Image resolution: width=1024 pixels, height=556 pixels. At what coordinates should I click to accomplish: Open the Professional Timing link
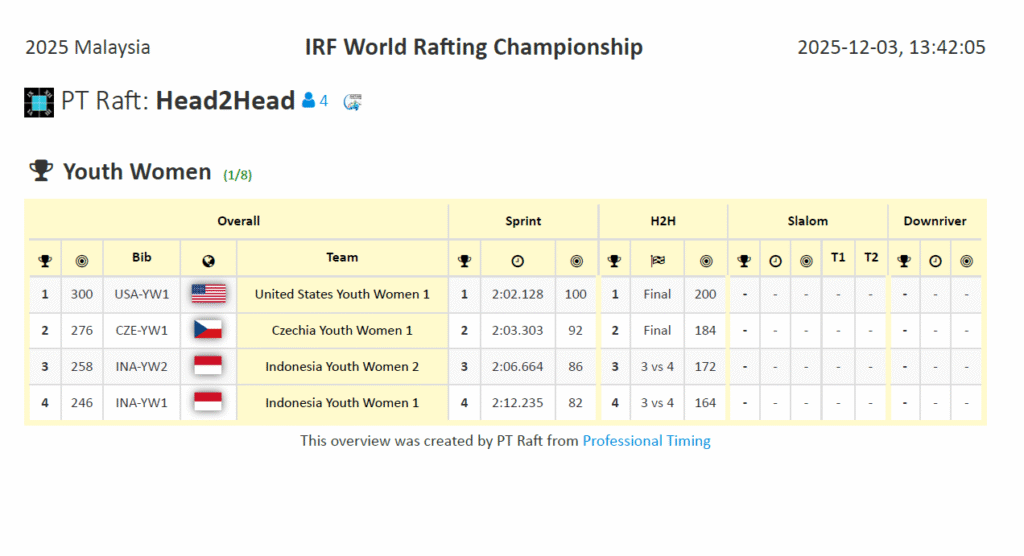tap(646, 441)
